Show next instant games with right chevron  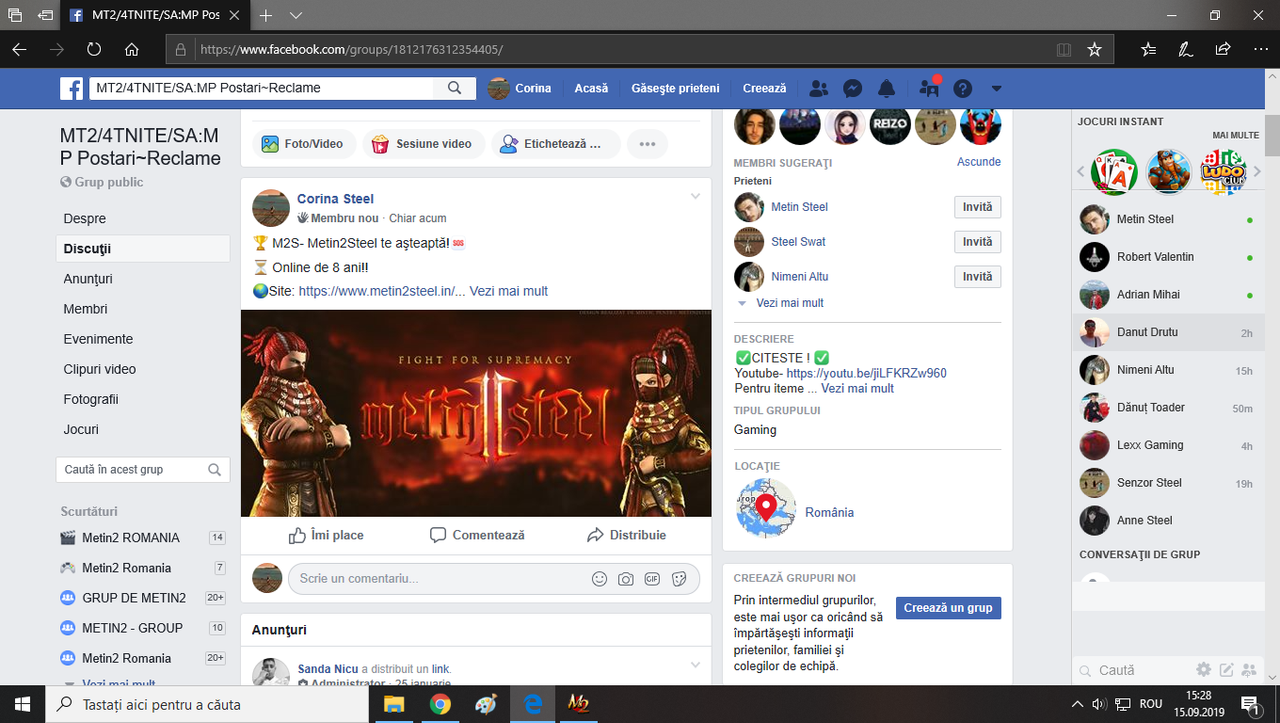1256,172
